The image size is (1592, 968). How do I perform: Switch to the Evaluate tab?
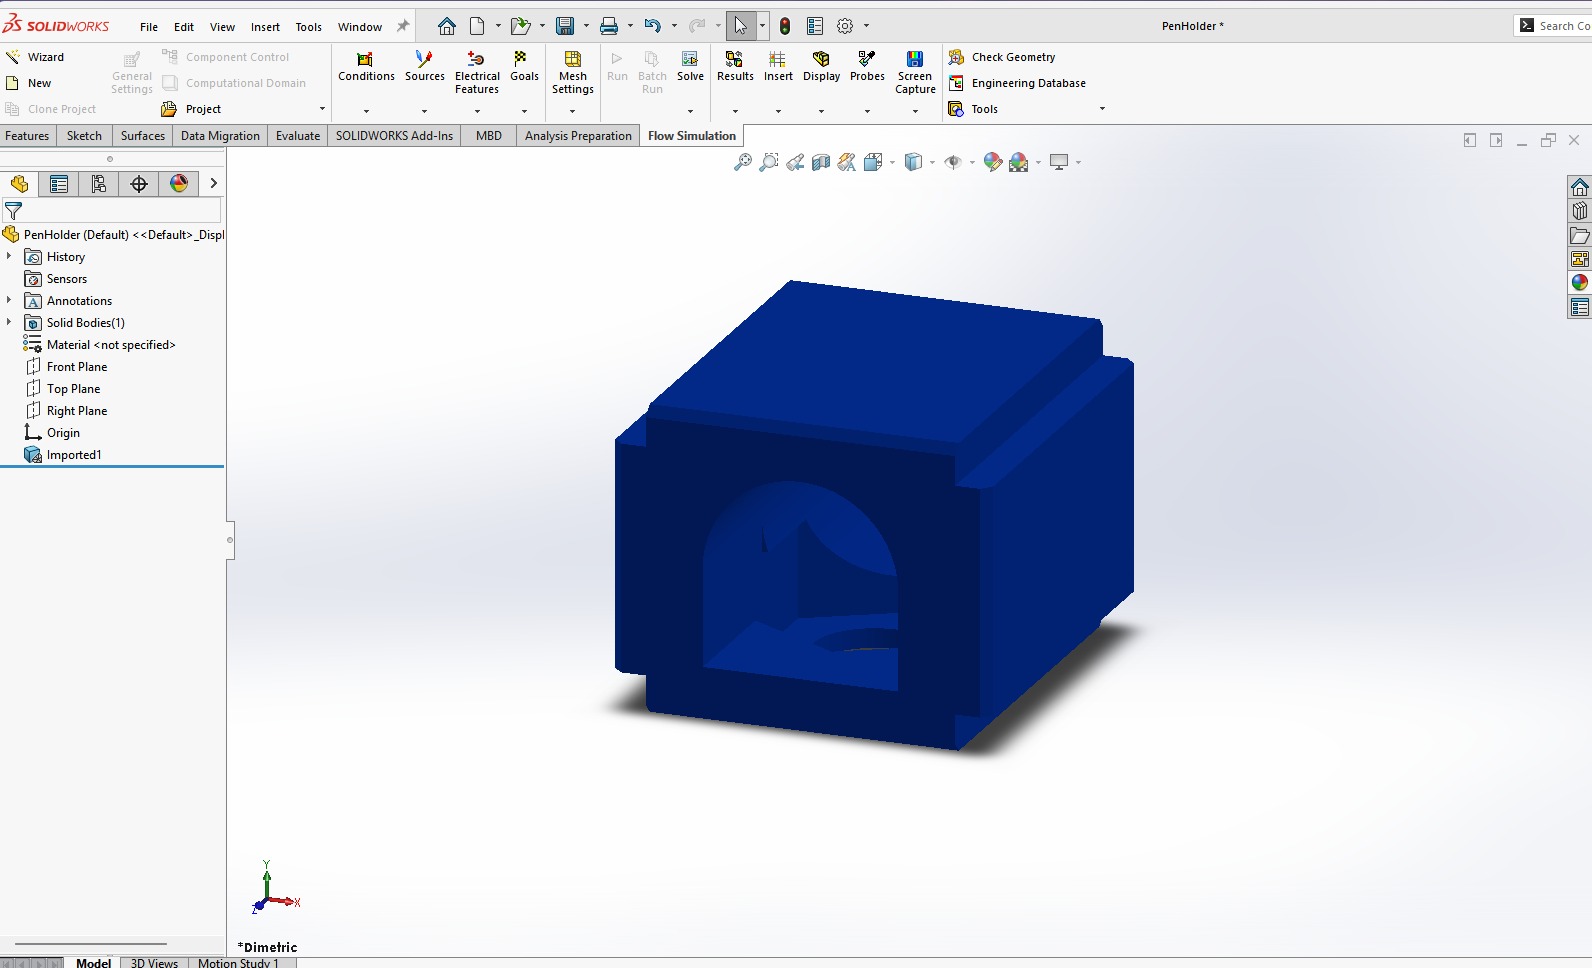tap(298, 136)
